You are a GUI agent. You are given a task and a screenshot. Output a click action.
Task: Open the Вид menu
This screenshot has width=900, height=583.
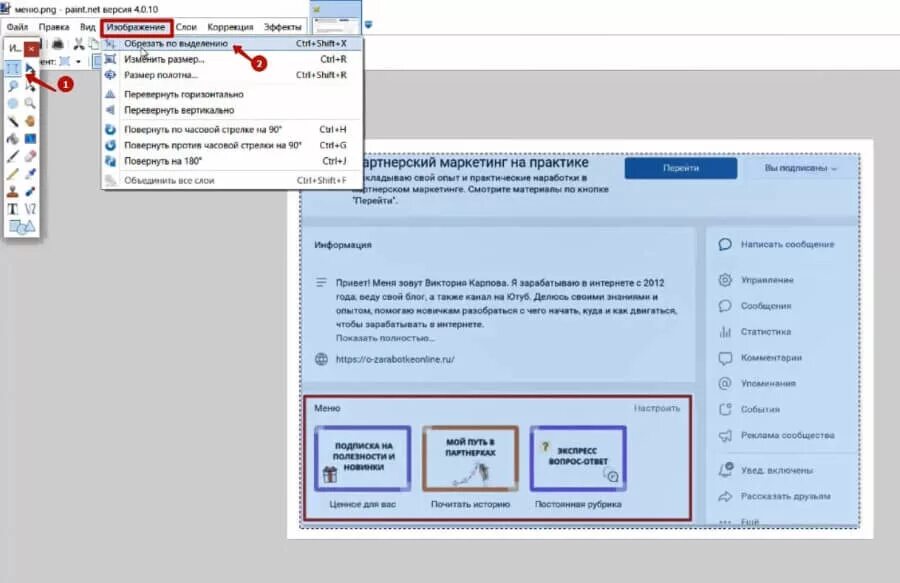87,27
